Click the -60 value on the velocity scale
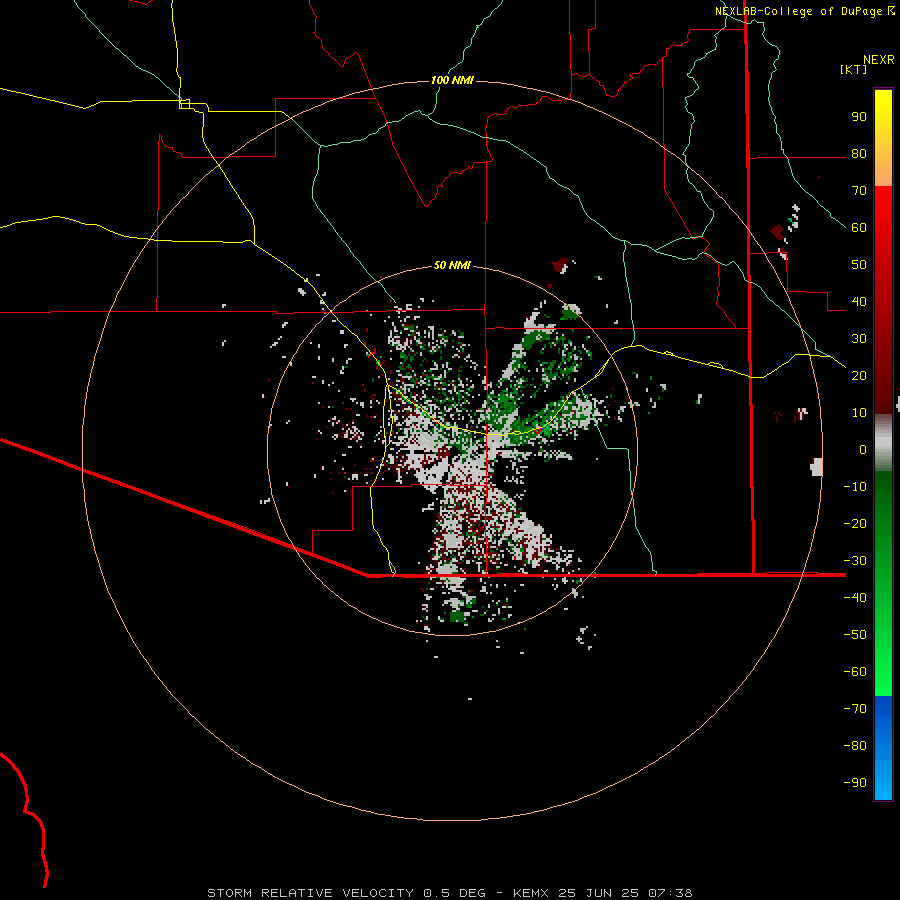Image resolution: width=900 pixels, height=900 pixels. [855, 672]
